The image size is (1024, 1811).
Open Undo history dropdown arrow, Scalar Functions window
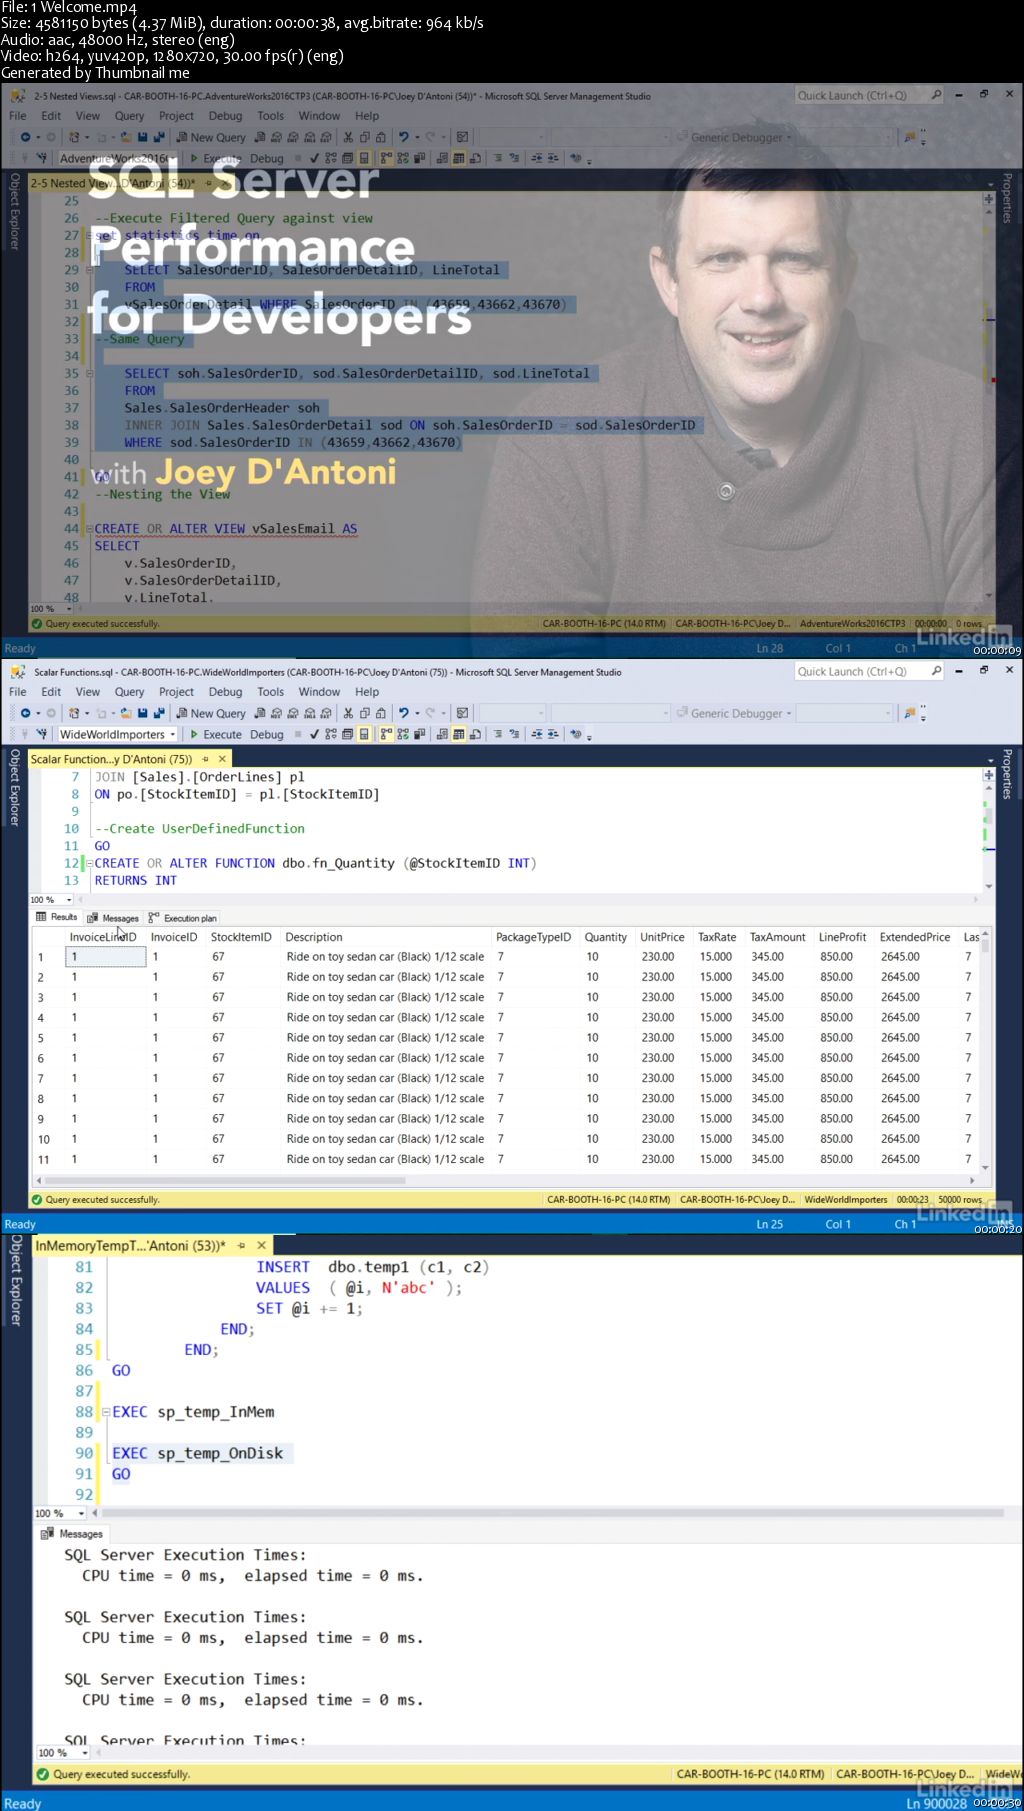(417, 713)
